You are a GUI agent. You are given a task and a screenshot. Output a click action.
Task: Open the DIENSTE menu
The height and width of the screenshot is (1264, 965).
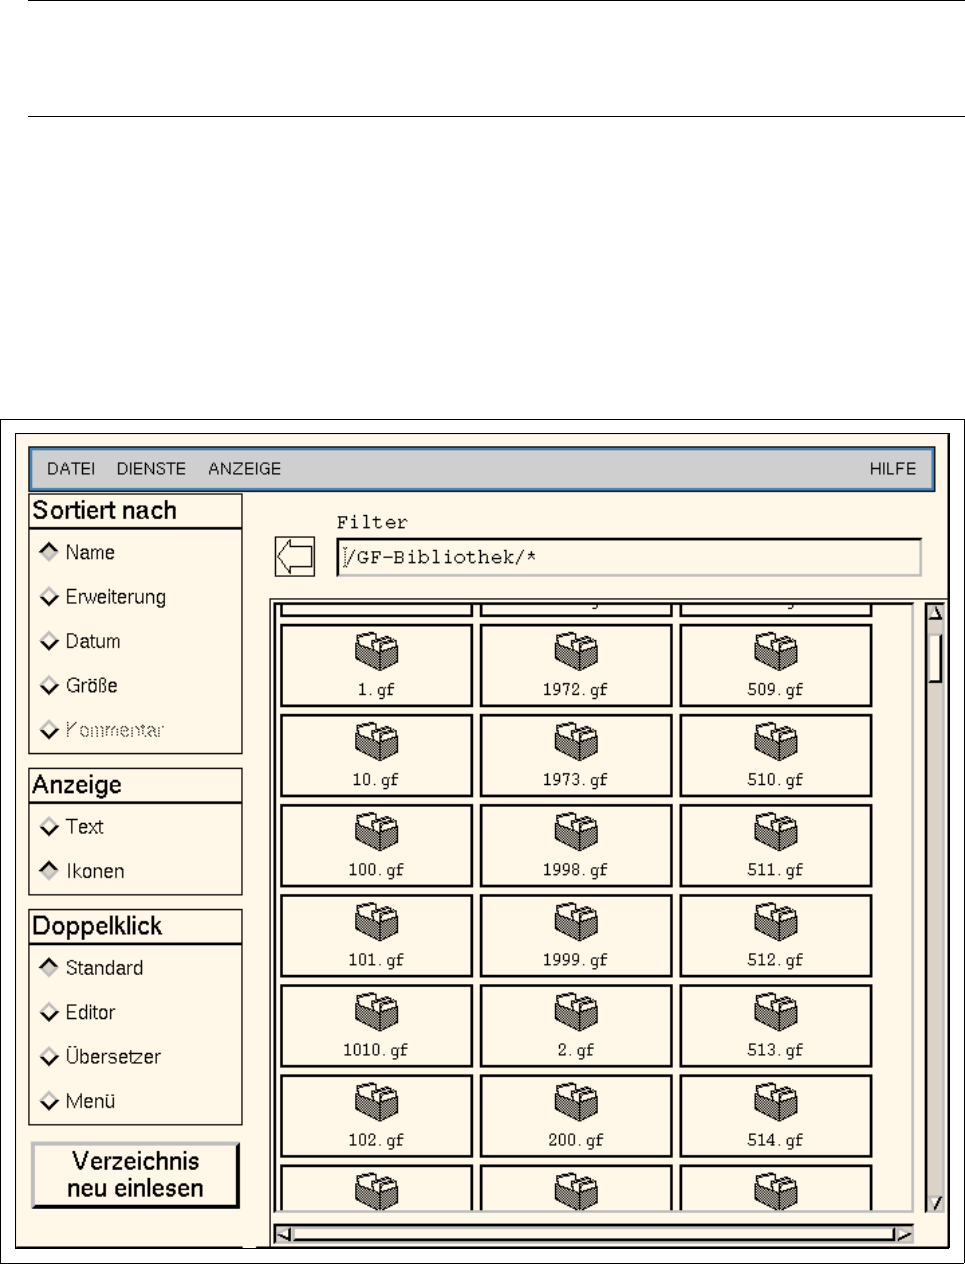coord(151,468)
